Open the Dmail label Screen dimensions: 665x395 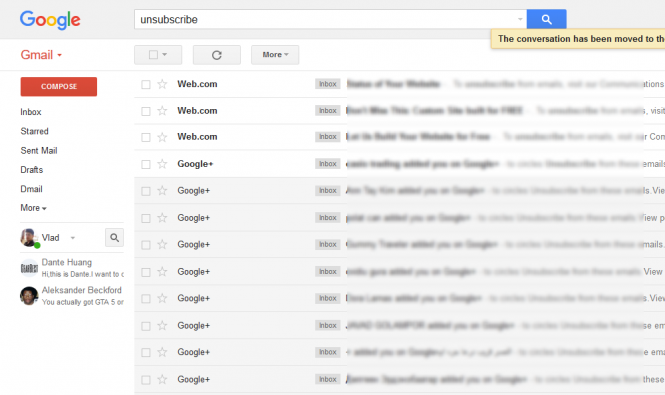tap(31, 189)
